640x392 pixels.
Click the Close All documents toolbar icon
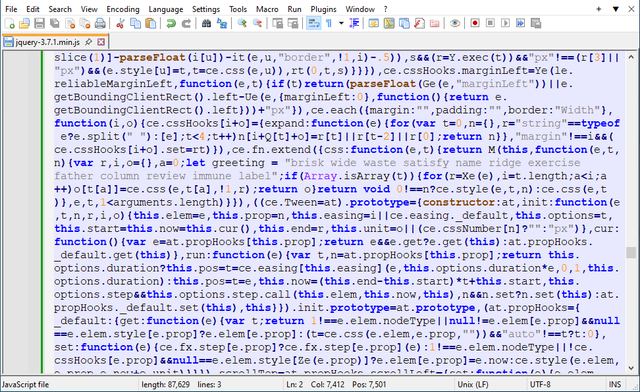coord(85,23)
